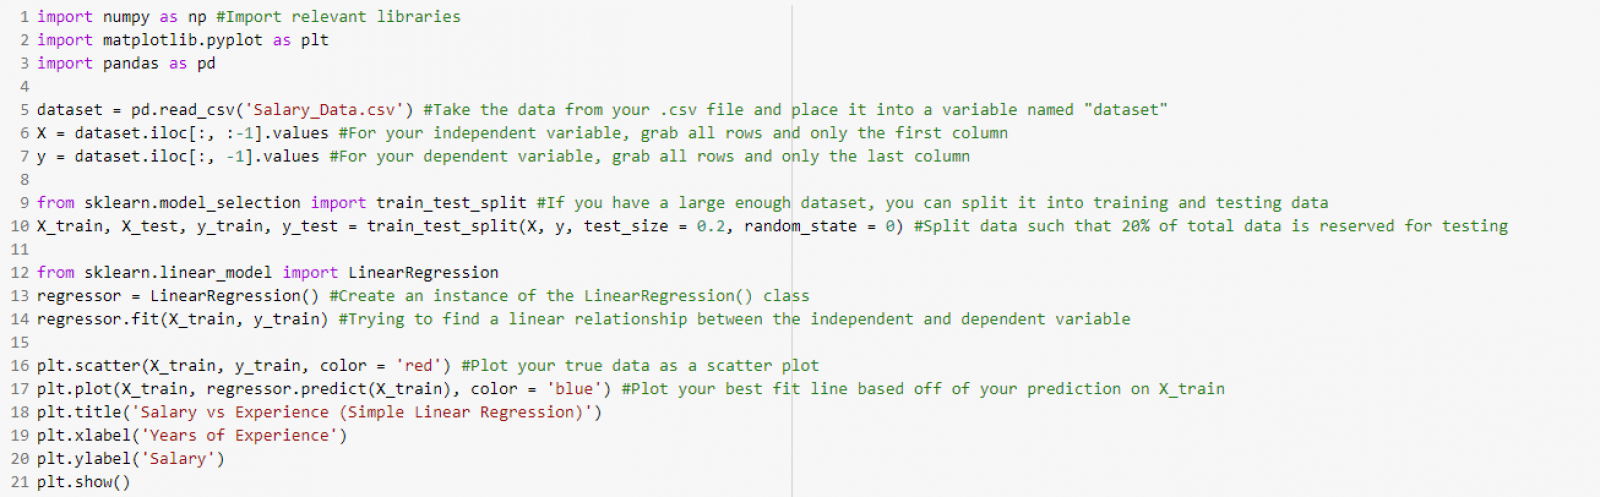Click the y = dataset.iloc assignment
1600x497 pixels.
(178, 156)
